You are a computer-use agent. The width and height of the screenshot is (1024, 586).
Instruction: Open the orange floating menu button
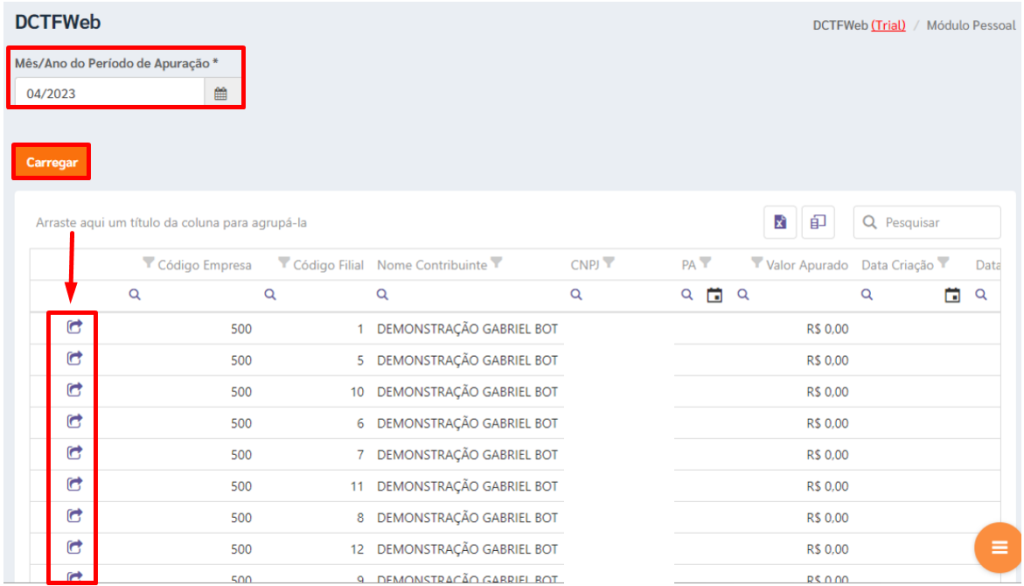click(x=999, y=547)
